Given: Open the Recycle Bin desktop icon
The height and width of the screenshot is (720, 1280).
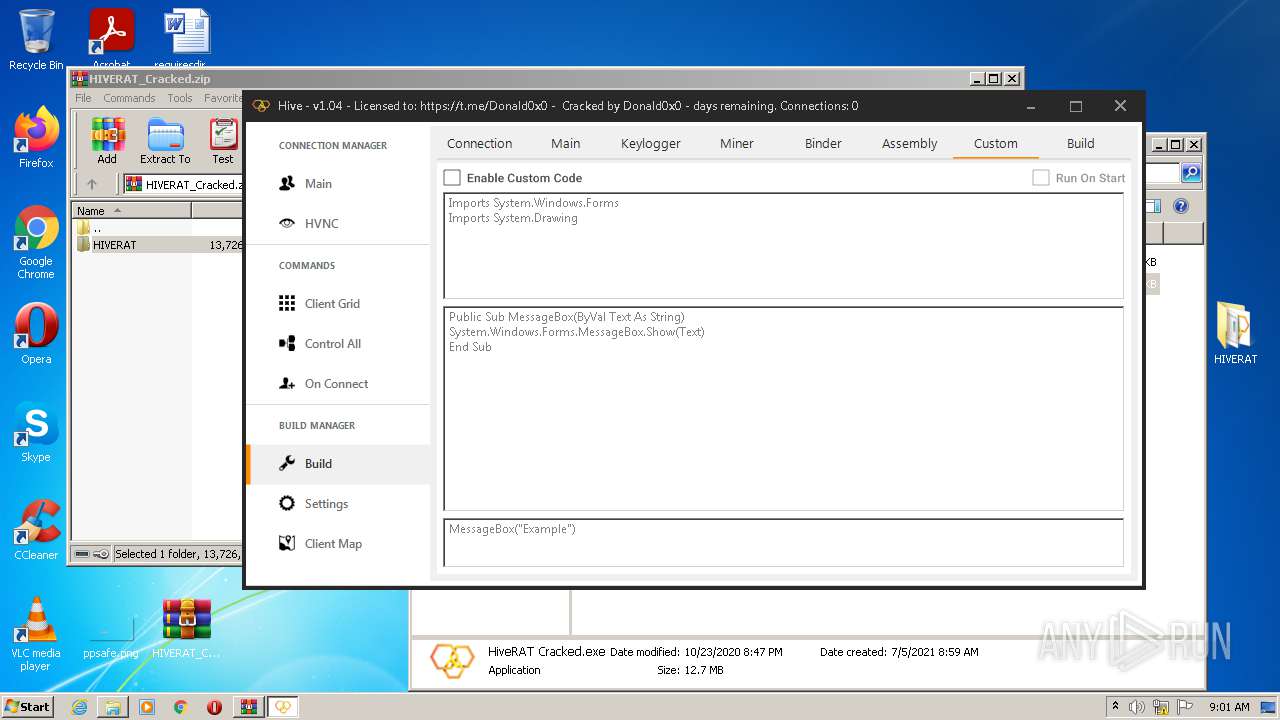Looking at the screenshot, I should point(36,40).
